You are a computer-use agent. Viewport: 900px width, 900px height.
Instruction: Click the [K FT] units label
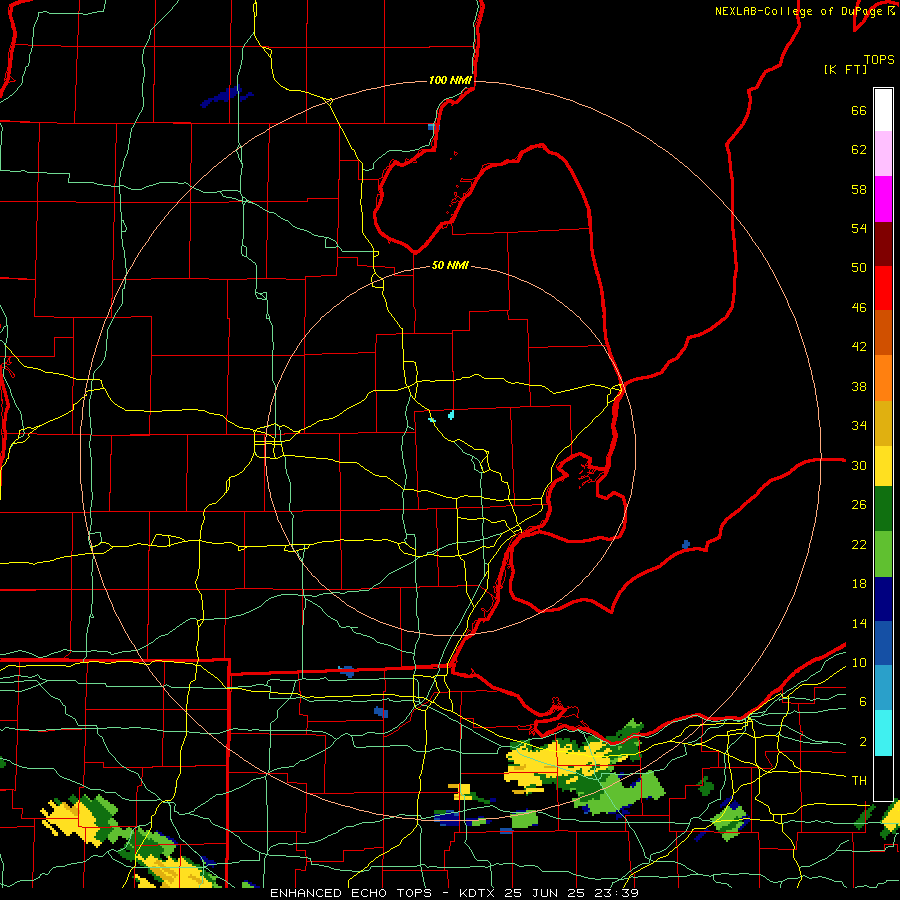(845, 70)
